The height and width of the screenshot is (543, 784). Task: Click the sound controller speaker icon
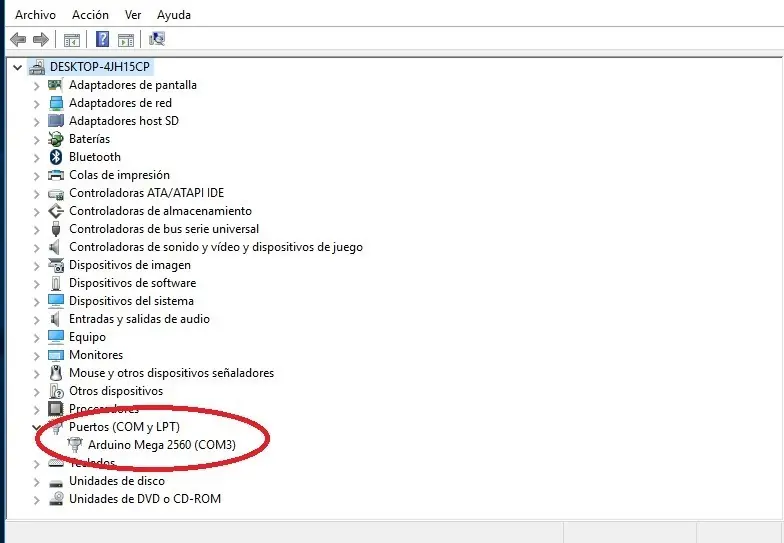tap(54, 247)
